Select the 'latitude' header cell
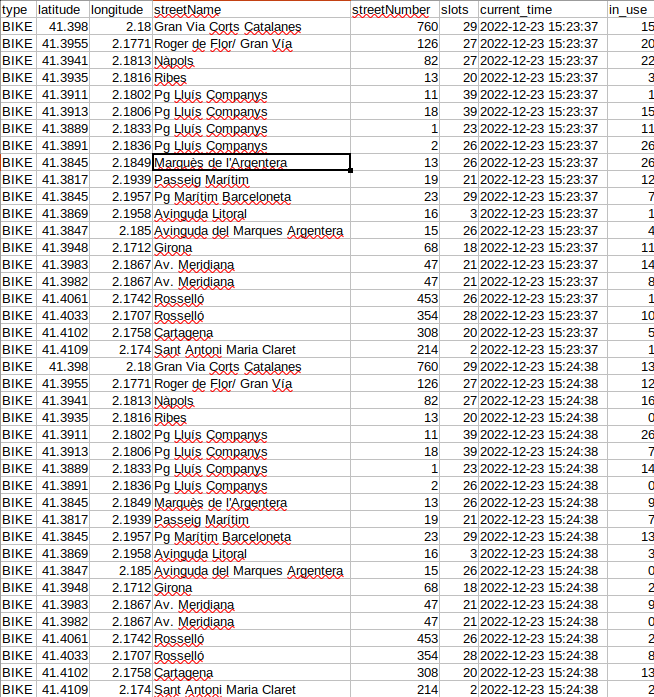The height and width of the screenshot is (697, 654). point(62,9)
